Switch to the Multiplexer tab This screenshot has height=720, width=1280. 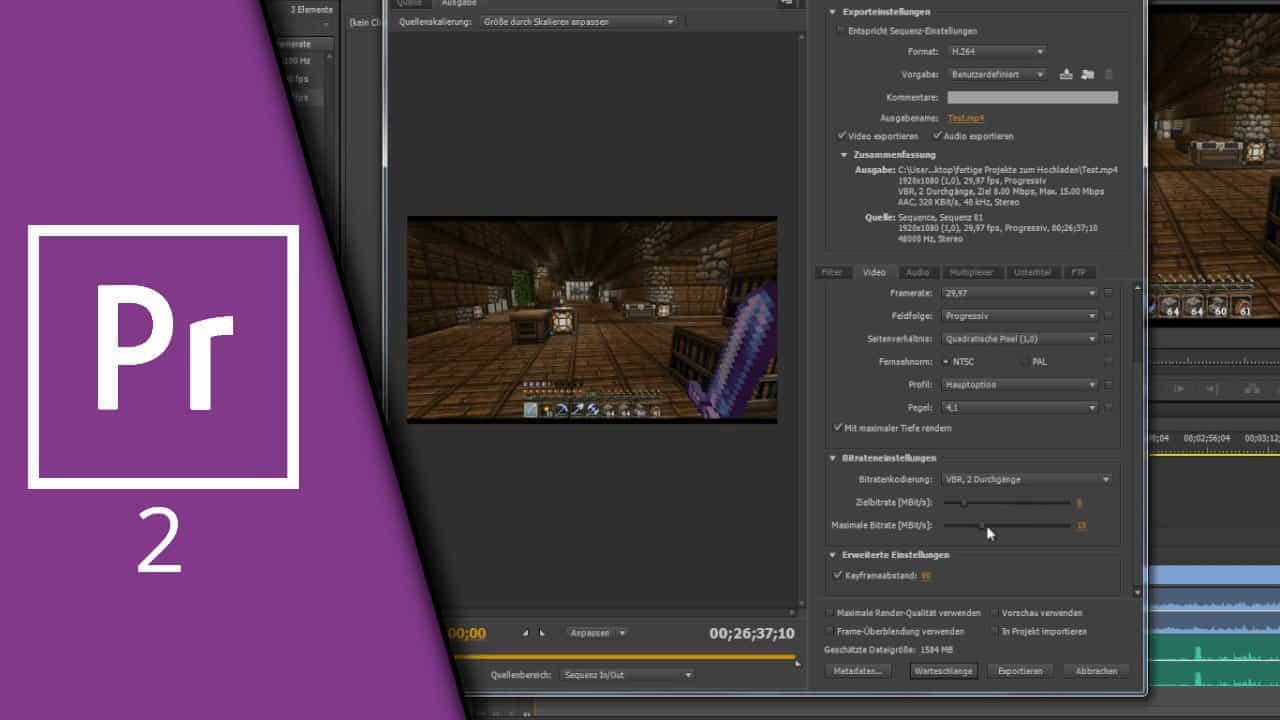(971, 272)
